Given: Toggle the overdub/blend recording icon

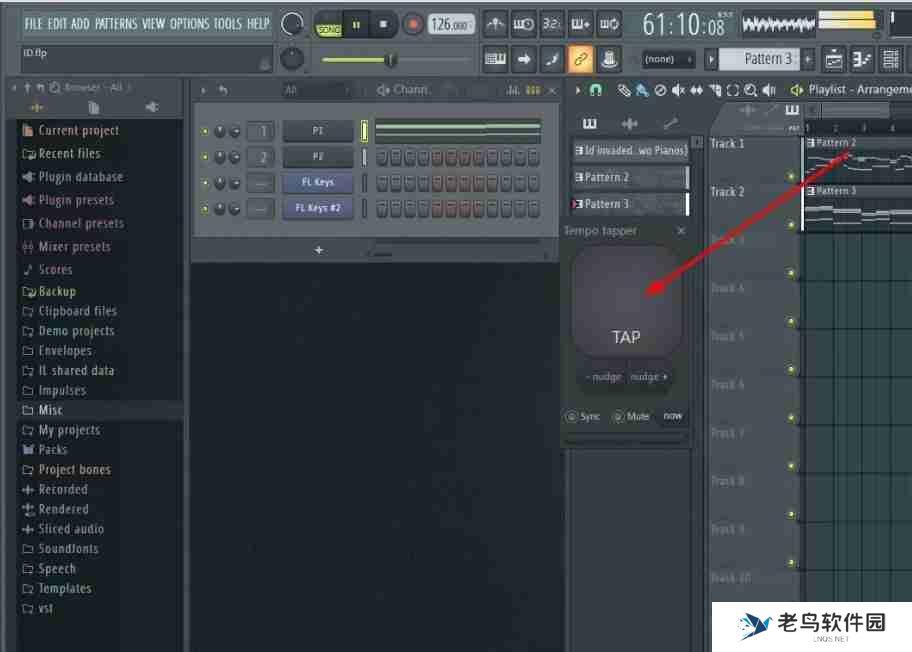Looking at the screenshot, I should 580,24.
